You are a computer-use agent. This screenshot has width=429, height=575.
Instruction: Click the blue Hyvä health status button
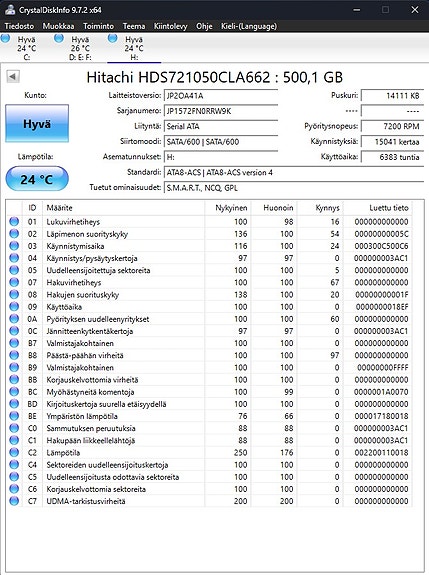click(37, 124)
